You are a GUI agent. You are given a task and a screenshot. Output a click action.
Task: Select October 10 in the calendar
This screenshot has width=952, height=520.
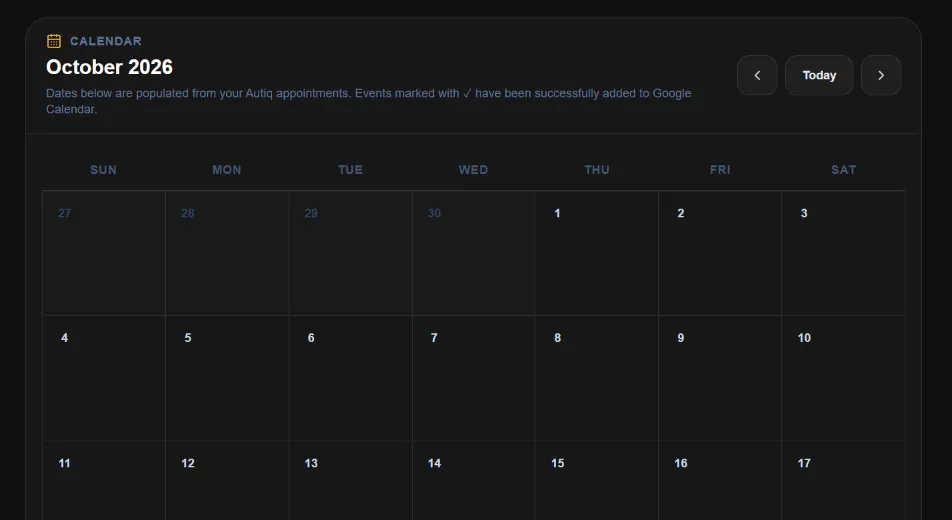click(843, 378)
